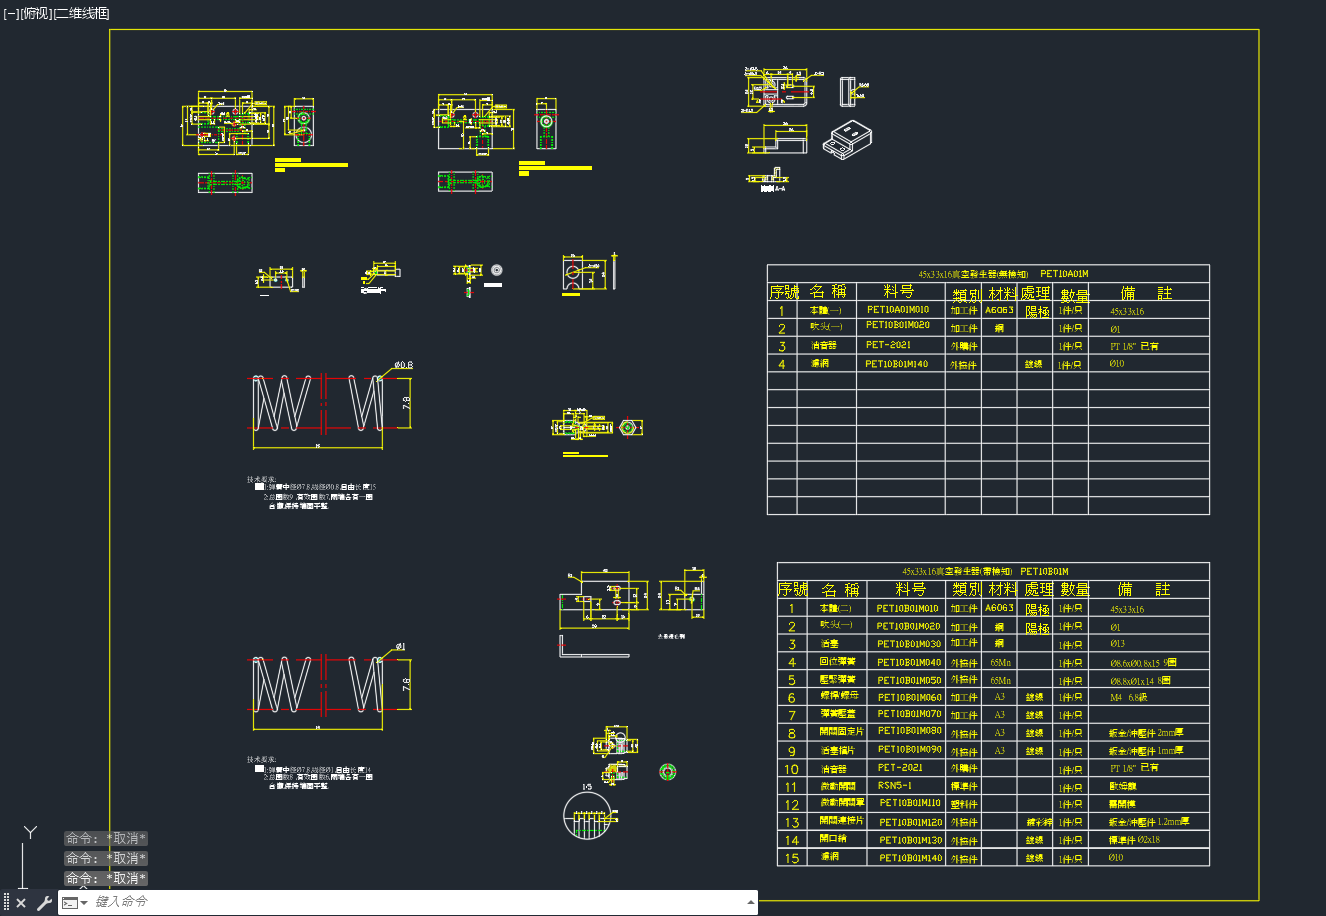1326x916 pixels.
Task: Select the topmost 命令: *取消* history line
Action: (106, 839)
